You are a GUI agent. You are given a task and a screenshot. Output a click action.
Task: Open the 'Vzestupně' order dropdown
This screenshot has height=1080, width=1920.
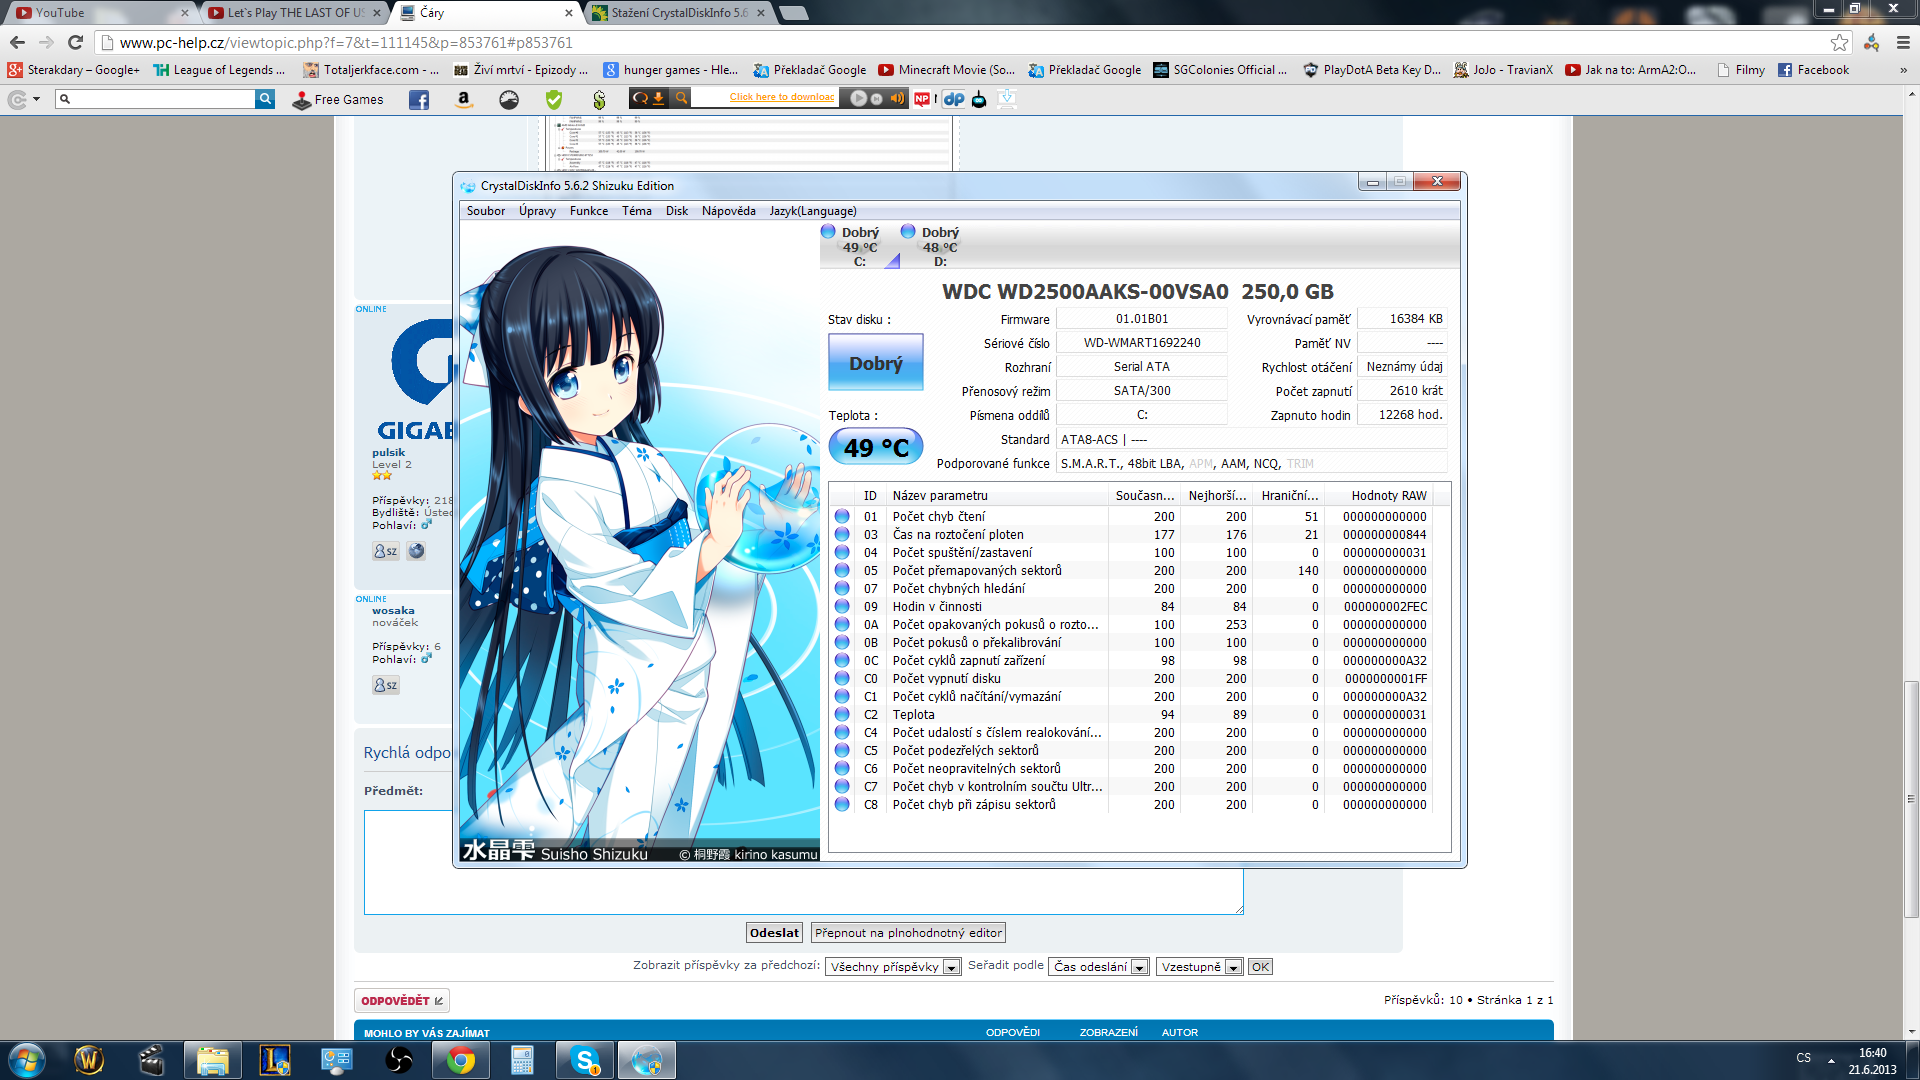pos(1200,967)
